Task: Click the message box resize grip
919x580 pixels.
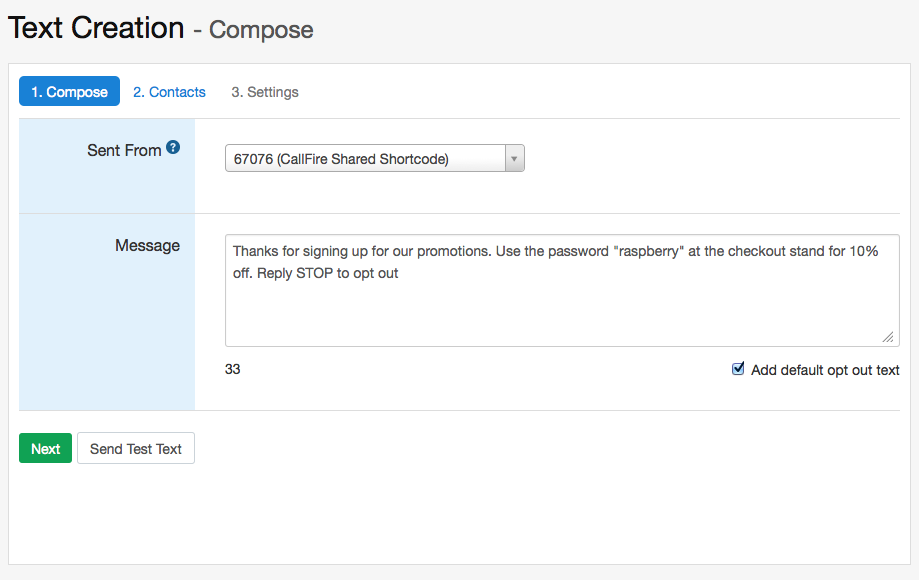Action: point(888,337)
